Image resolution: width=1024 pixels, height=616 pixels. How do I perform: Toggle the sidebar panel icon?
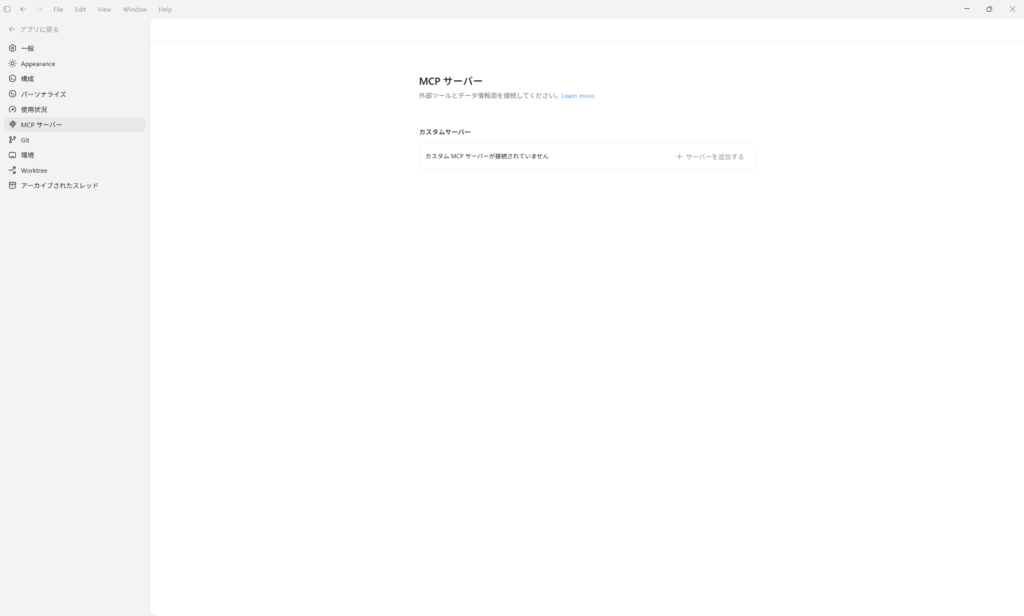pyautogui.click(x=8, y=9)
